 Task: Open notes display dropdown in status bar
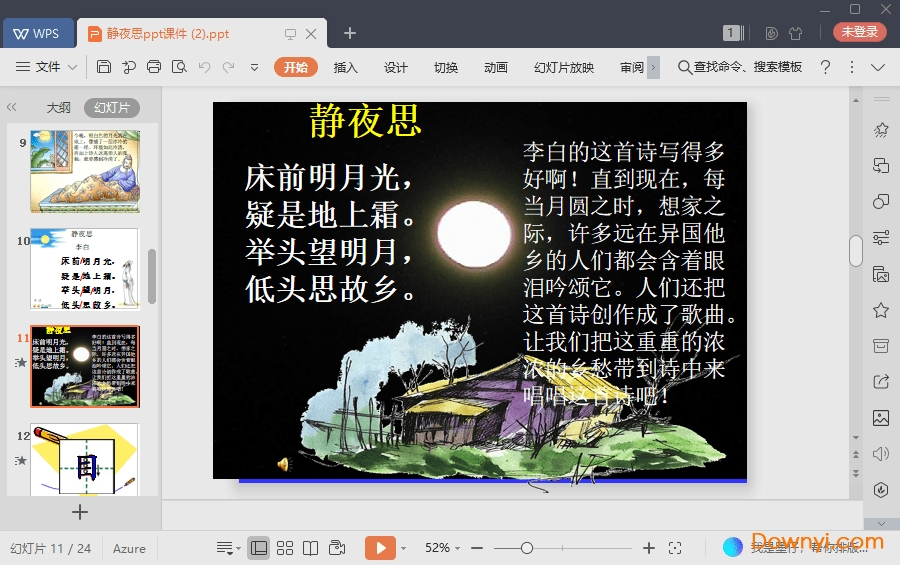tap(228, 548)
